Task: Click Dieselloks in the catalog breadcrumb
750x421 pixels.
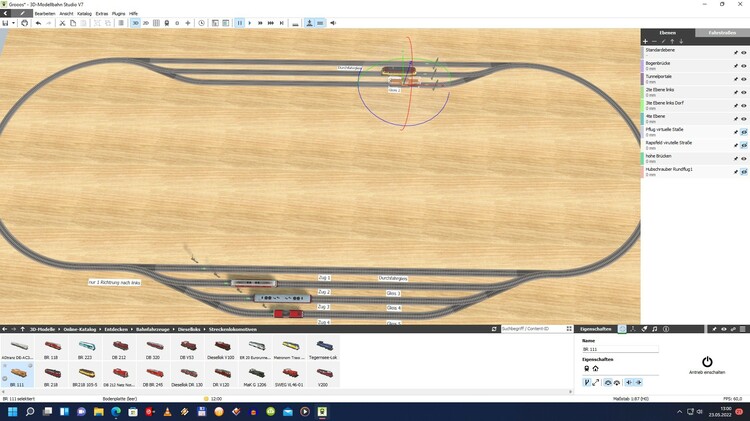Action: point(189,329)
